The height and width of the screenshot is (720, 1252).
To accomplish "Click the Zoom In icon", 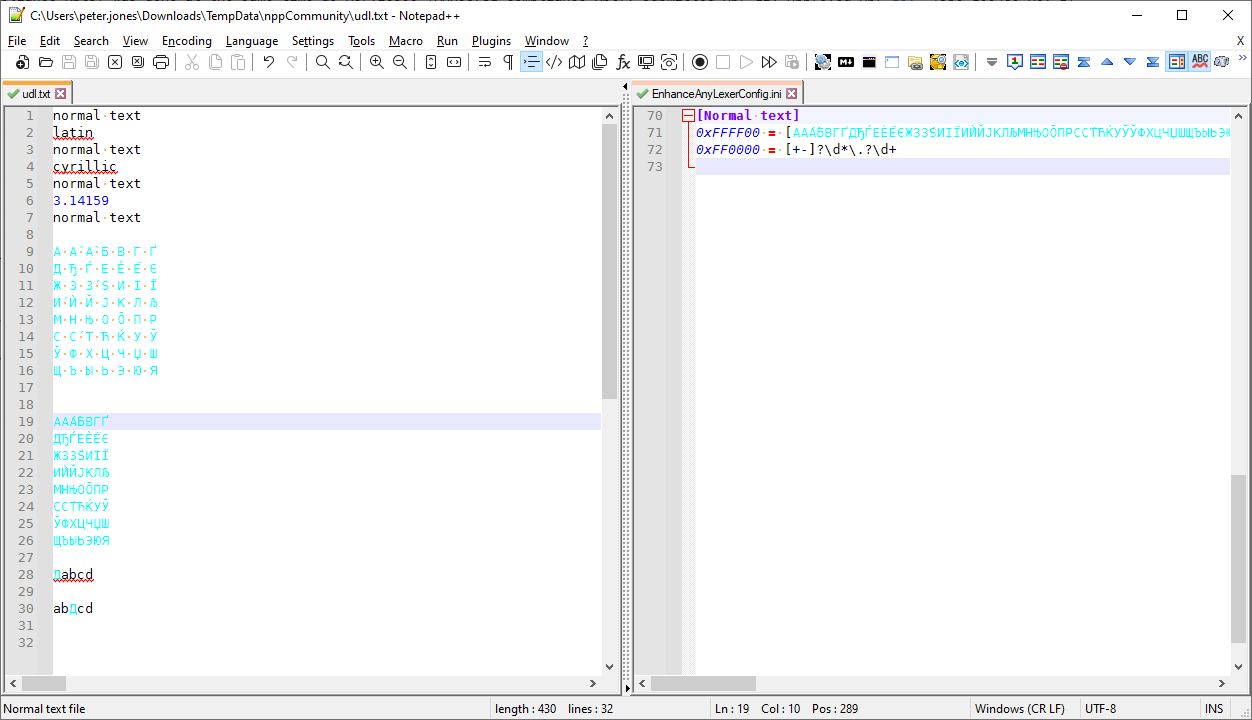I will click(x=377, y=62).
